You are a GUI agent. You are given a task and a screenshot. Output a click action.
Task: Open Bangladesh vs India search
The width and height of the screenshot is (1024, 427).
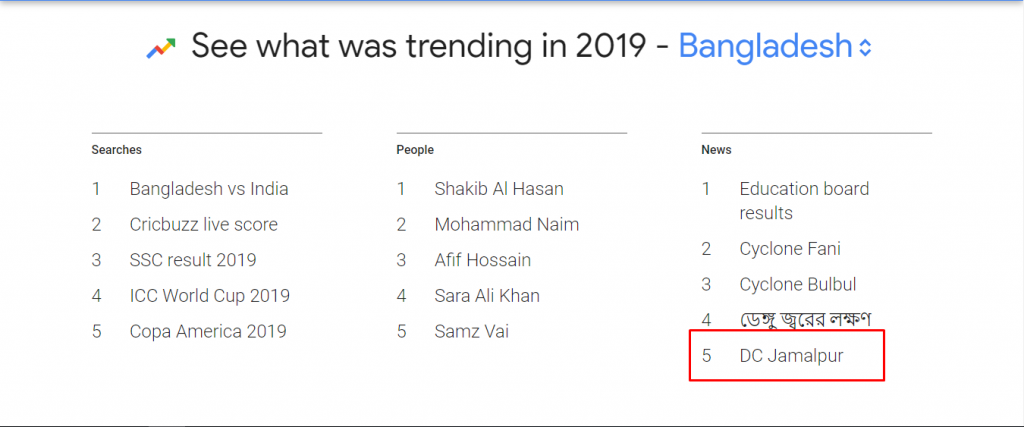click(x=209, y=189)
